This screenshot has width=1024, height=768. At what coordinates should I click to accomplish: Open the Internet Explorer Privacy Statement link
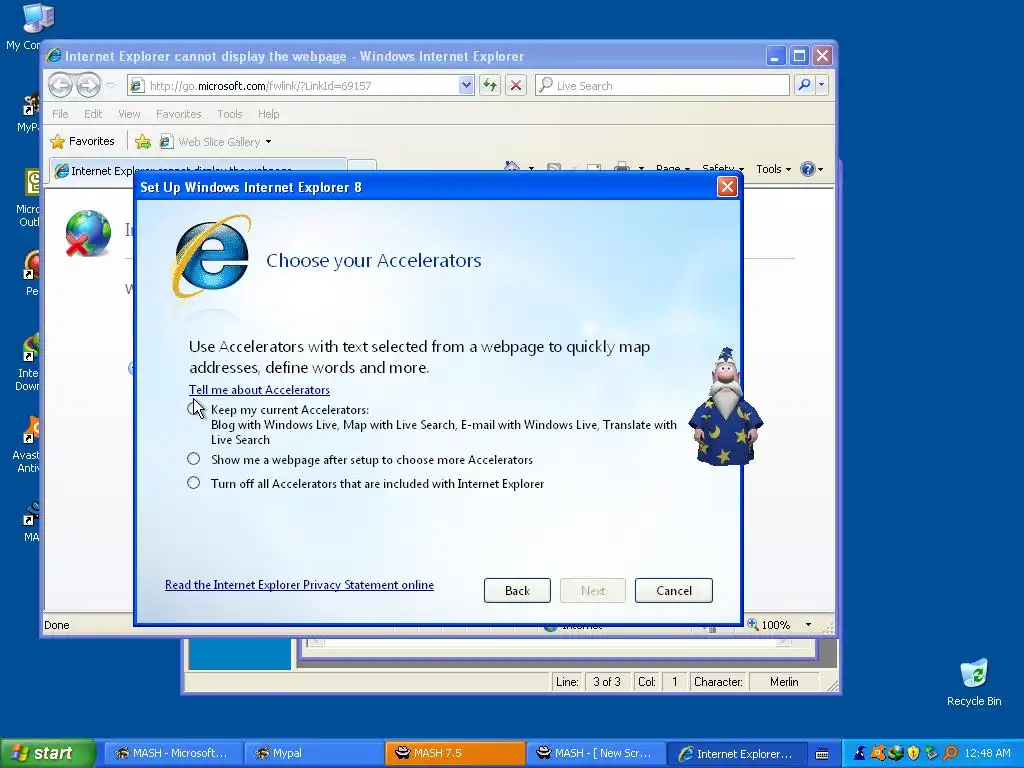click(x=299, y=585)
